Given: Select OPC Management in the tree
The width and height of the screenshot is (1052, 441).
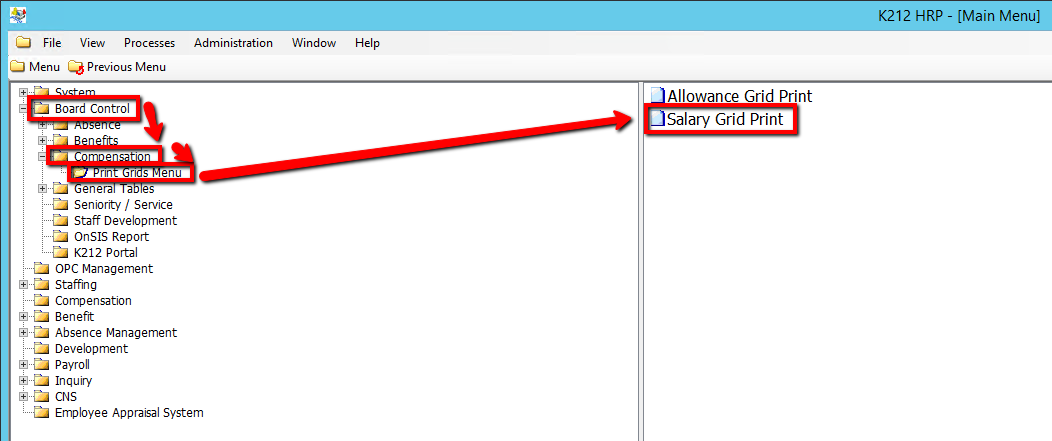Looking at the screenshot, I should click(104, 269).
